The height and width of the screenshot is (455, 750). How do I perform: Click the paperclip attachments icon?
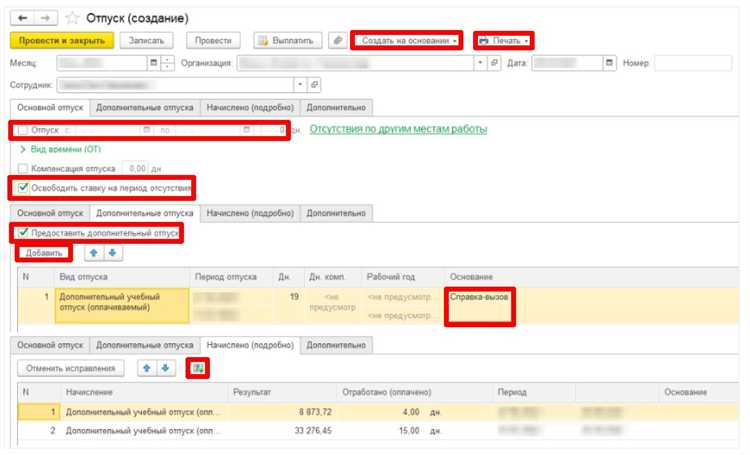[338, 41]
